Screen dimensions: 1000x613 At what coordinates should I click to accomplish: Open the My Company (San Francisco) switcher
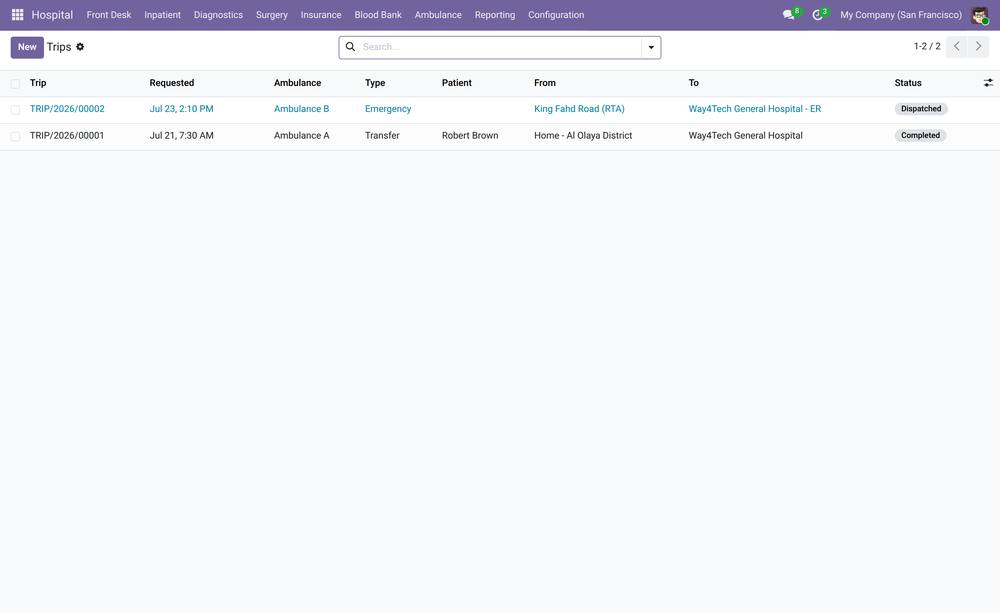click(901, 15)
